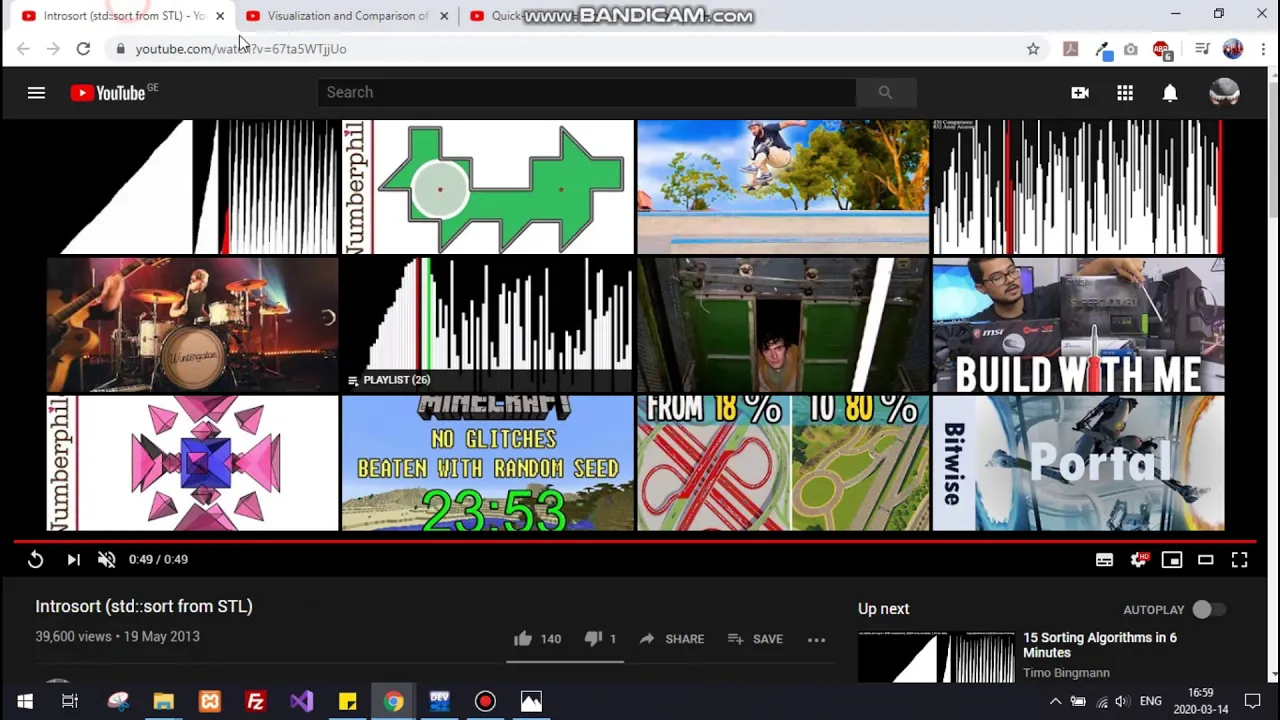Toggle the Autoplay switch
Viewport: 1280px width, 720px height.
pyautogui.click(x=1208, y=609)
